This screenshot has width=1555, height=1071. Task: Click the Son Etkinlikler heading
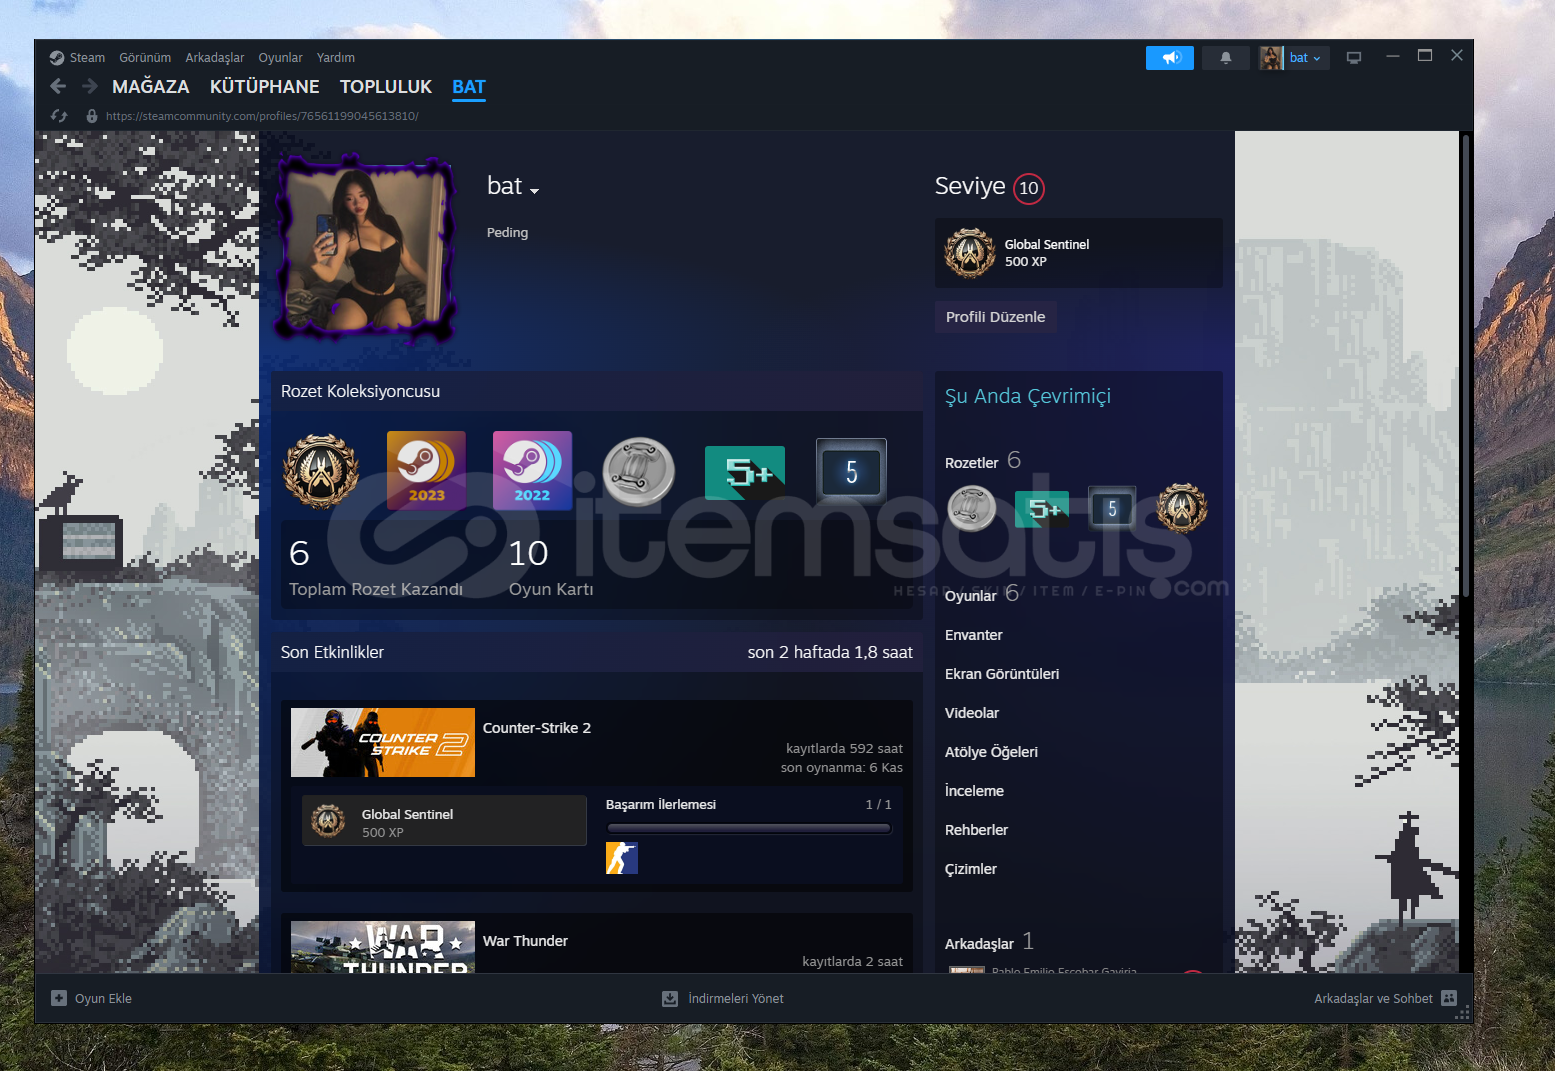click(332, 652)
